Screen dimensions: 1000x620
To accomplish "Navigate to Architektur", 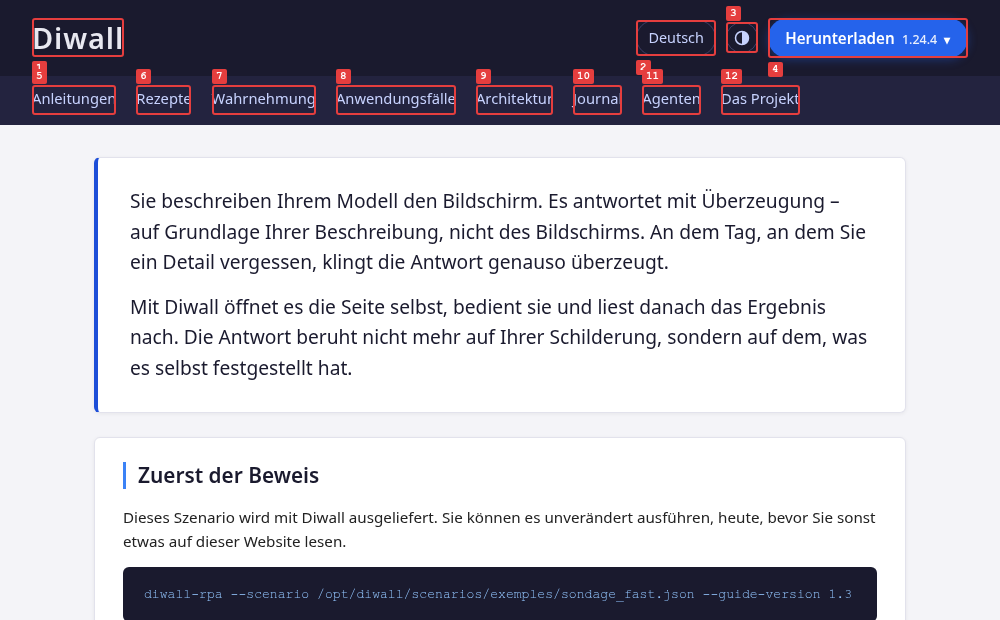I will (514, 100).
